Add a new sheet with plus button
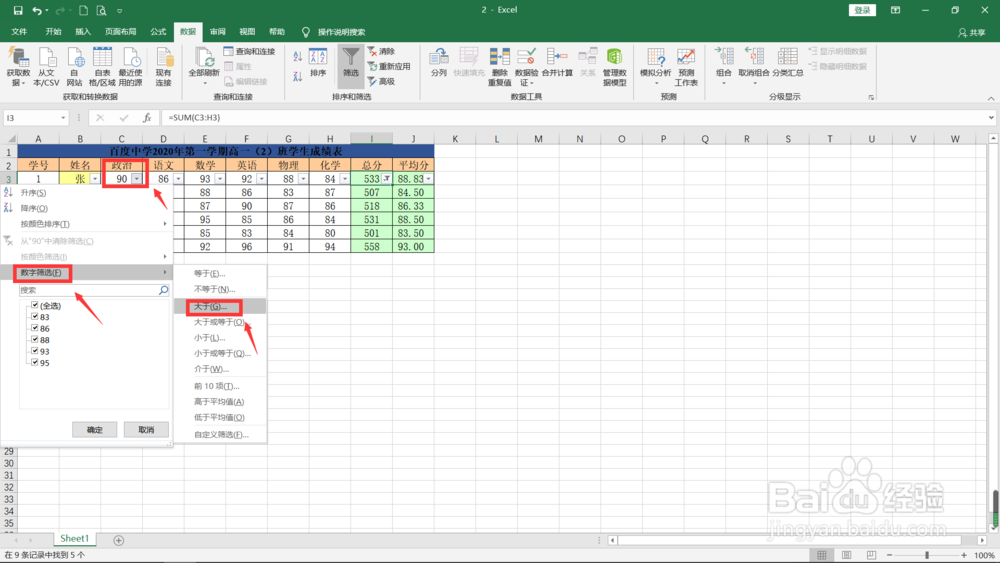Screen dimensions: 1000x563 click(x=119, y=540)
